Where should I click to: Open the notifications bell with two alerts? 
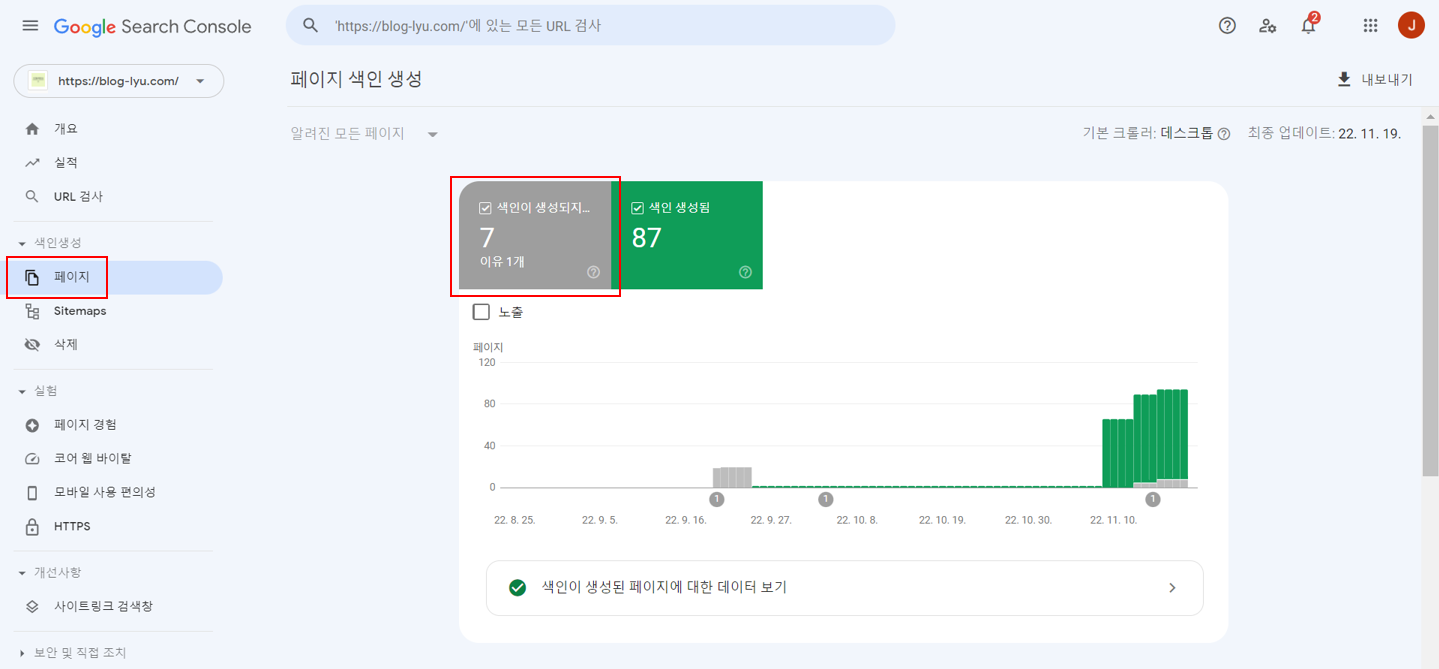click(x=1308, y=26)
